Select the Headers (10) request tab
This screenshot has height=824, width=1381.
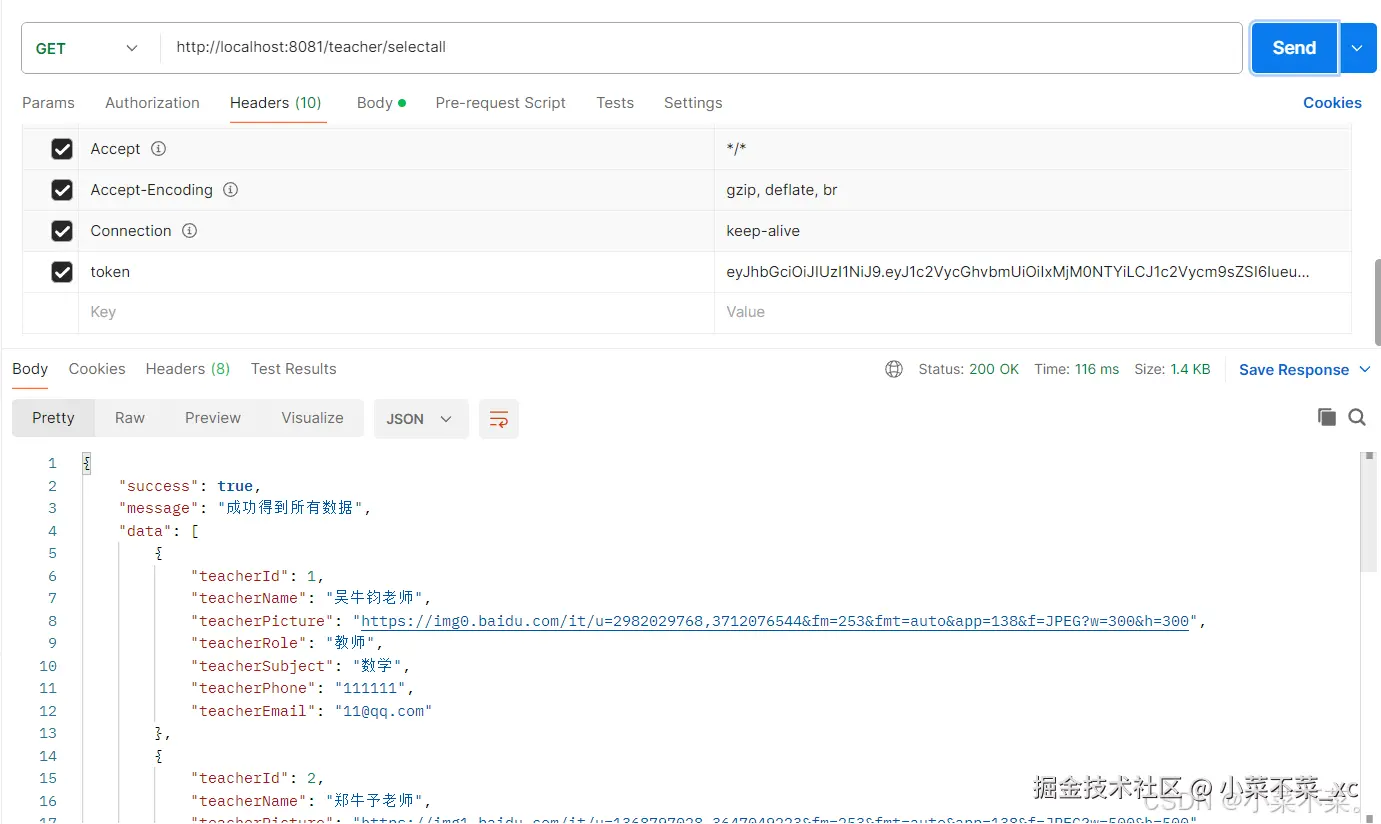(276, 103)
